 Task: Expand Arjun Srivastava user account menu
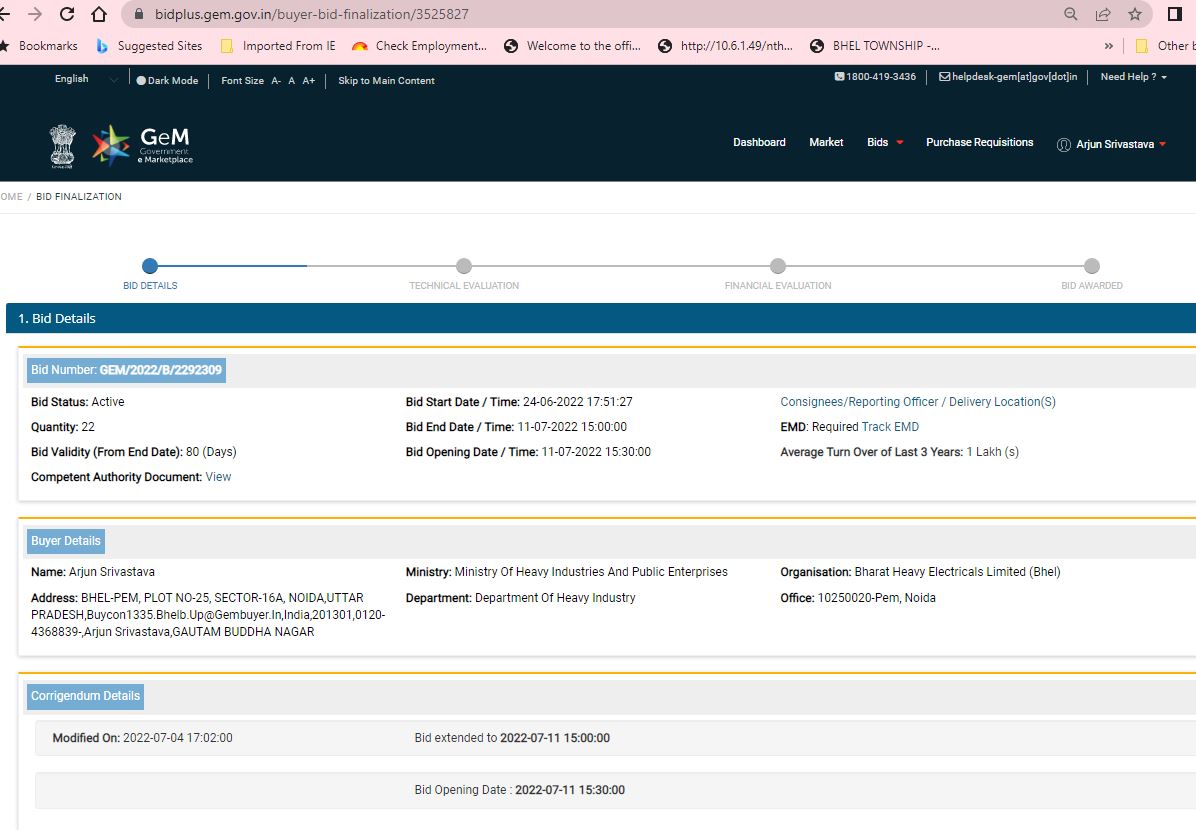[x=1114, y=145]
